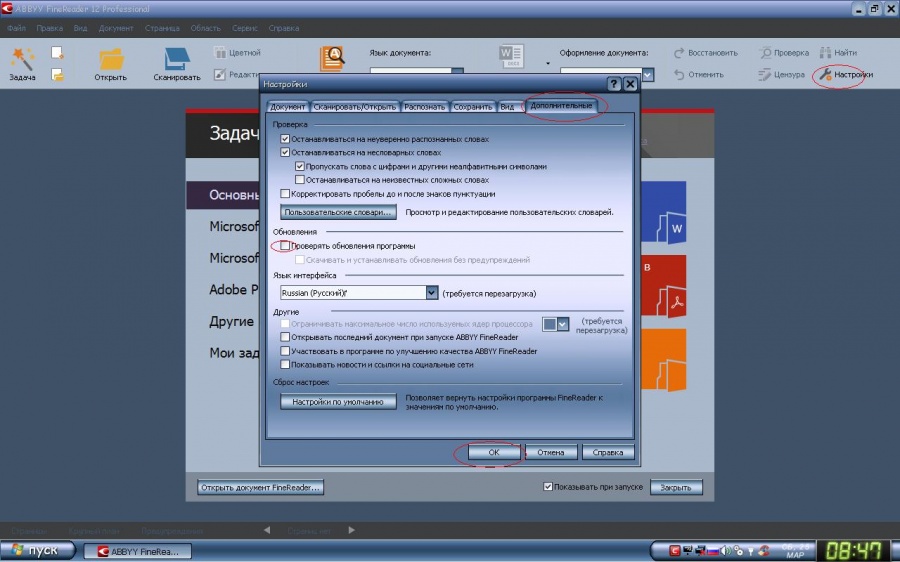
Task: Click the Справка button in dialog
Action: [608, 452]
